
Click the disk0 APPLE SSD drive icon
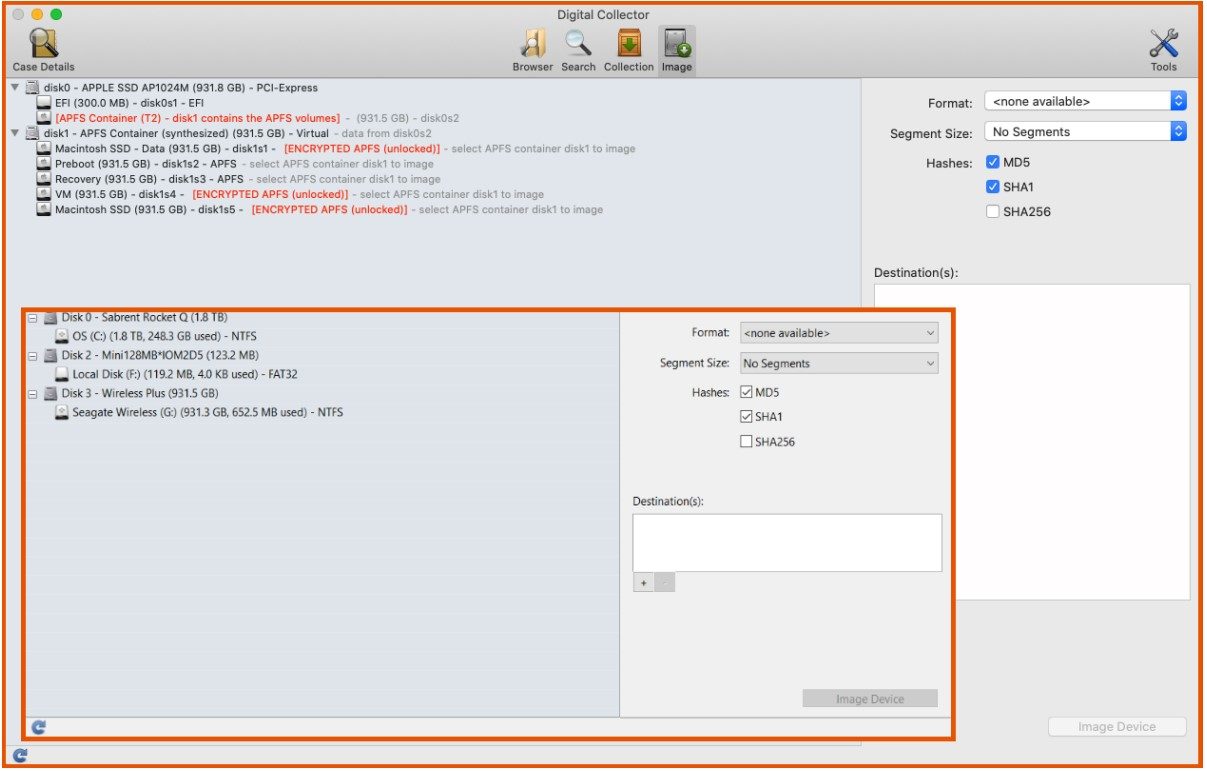click(32, 88)
